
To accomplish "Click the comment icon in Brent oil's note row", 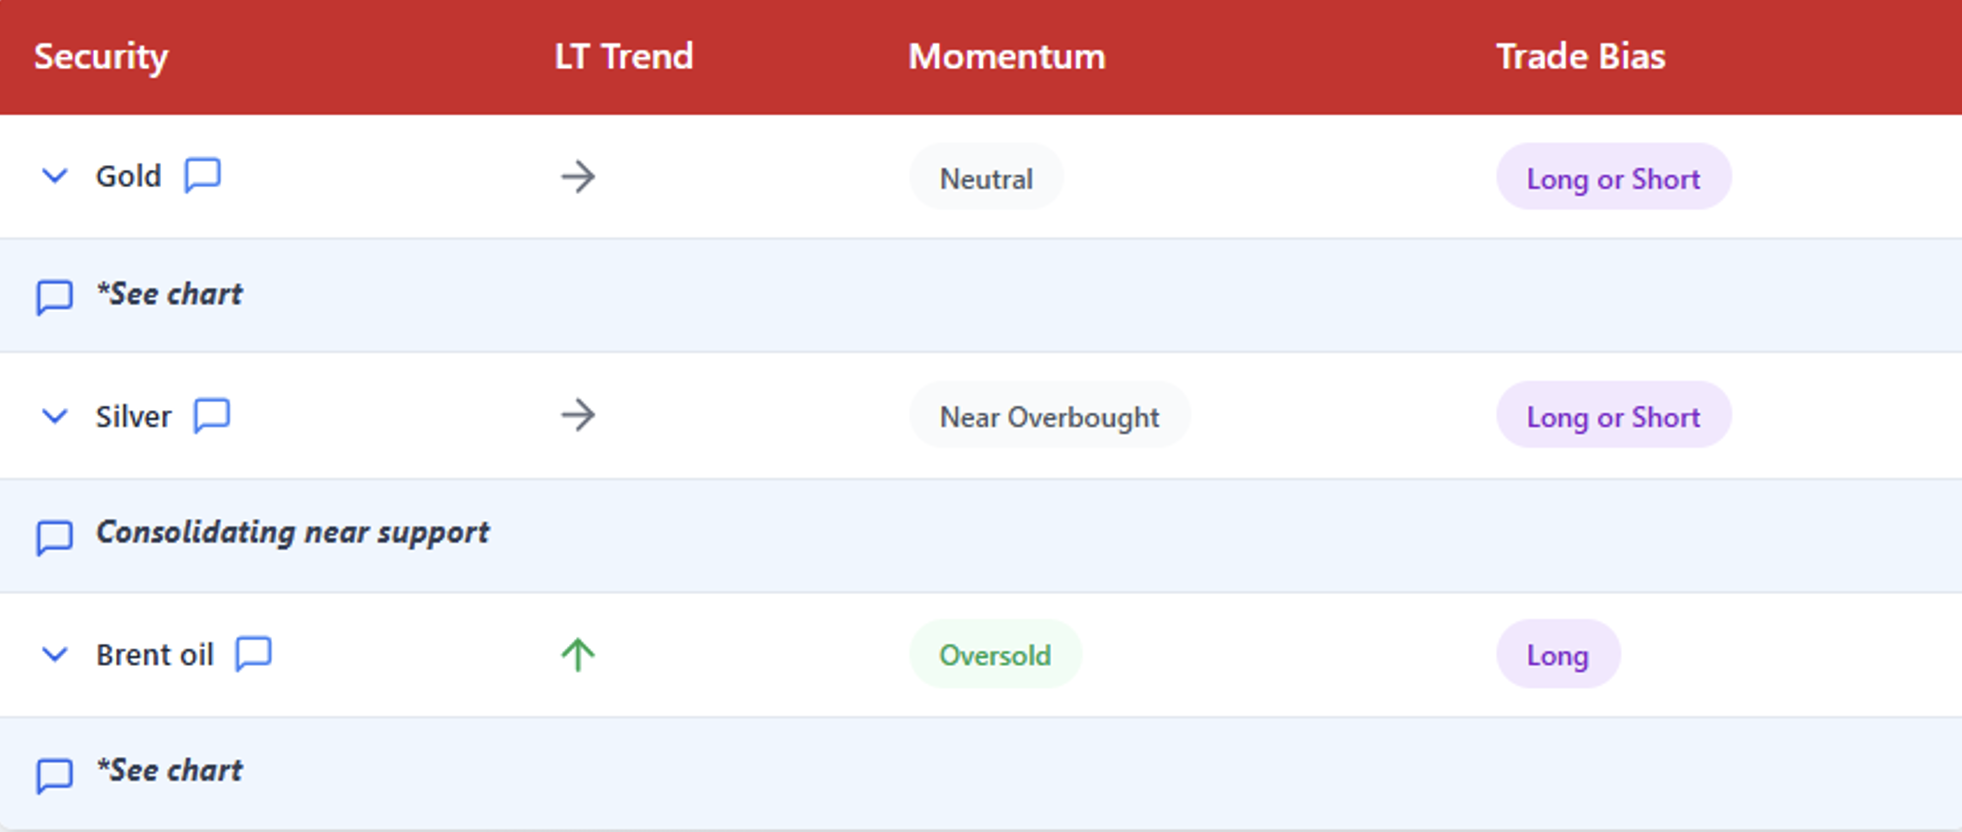I will [x=54, y=774].
